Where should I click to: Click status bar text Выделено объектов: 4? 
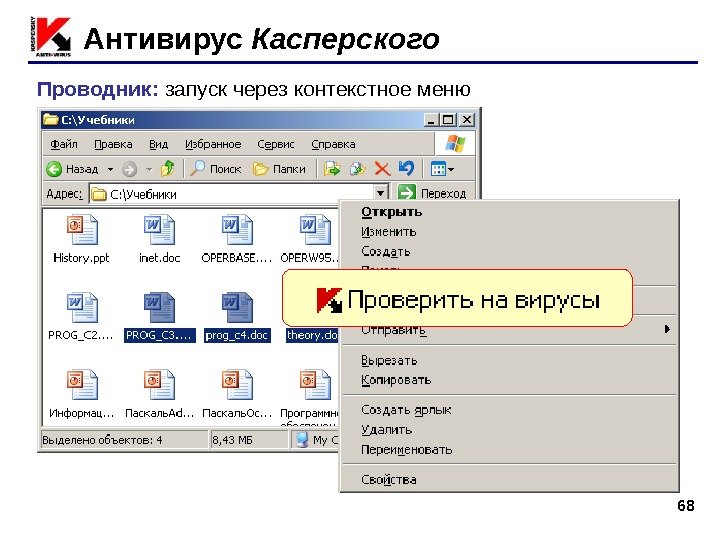(102, 440)
